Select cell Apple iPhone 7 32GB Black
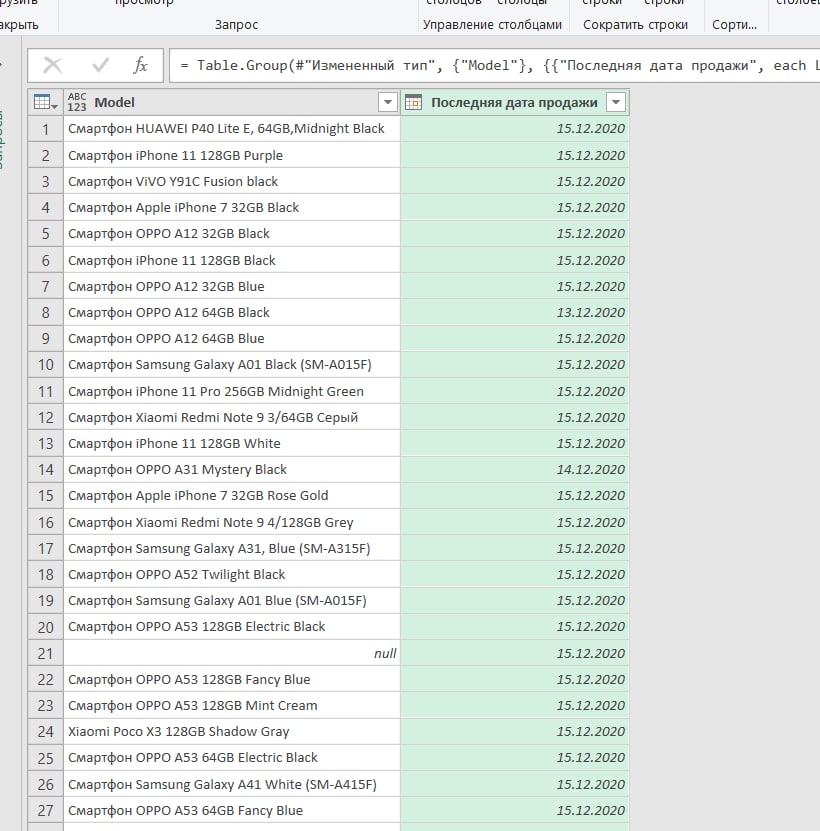This screenshot has width=820, height=831. pyautogui.click(x=232, y=207)
